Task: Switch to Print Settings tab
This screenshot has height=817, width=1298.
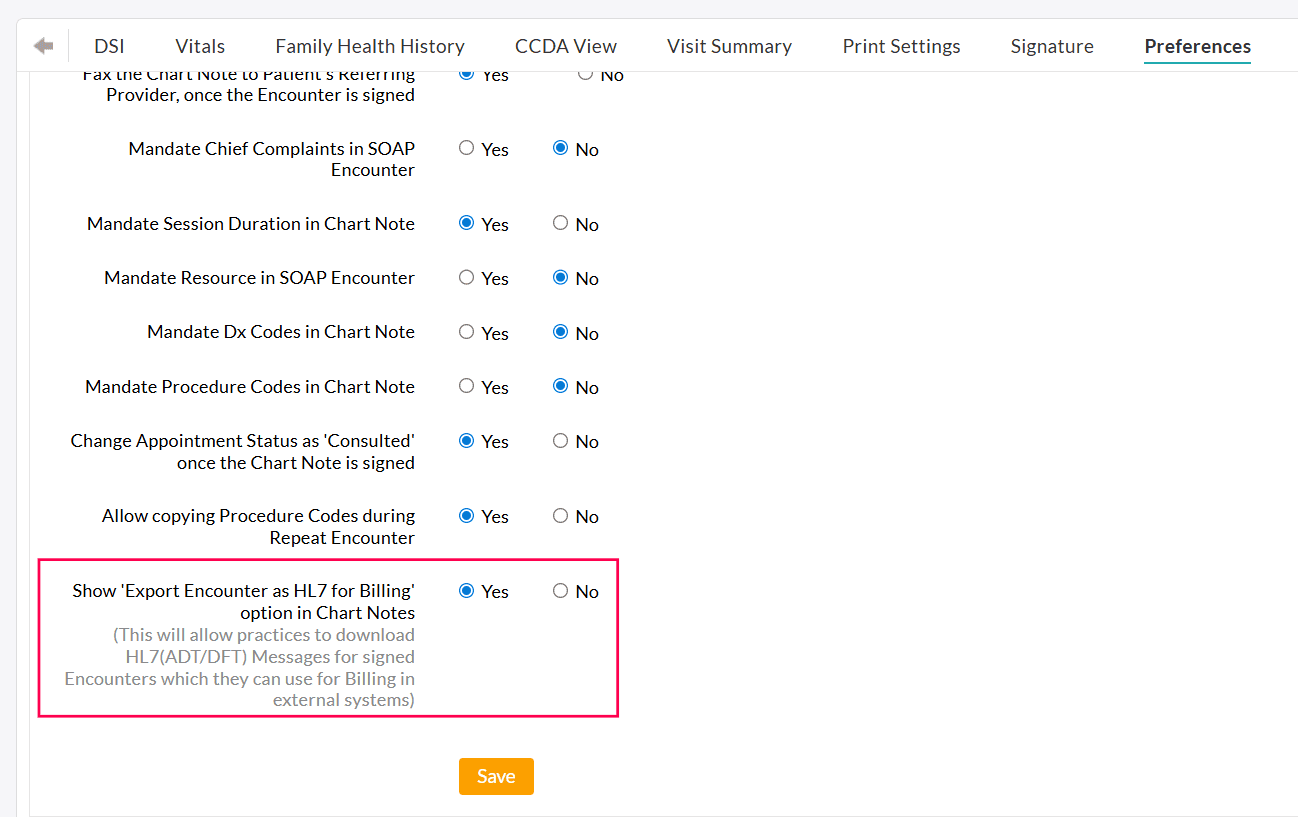Action: (x=901, y=46)
